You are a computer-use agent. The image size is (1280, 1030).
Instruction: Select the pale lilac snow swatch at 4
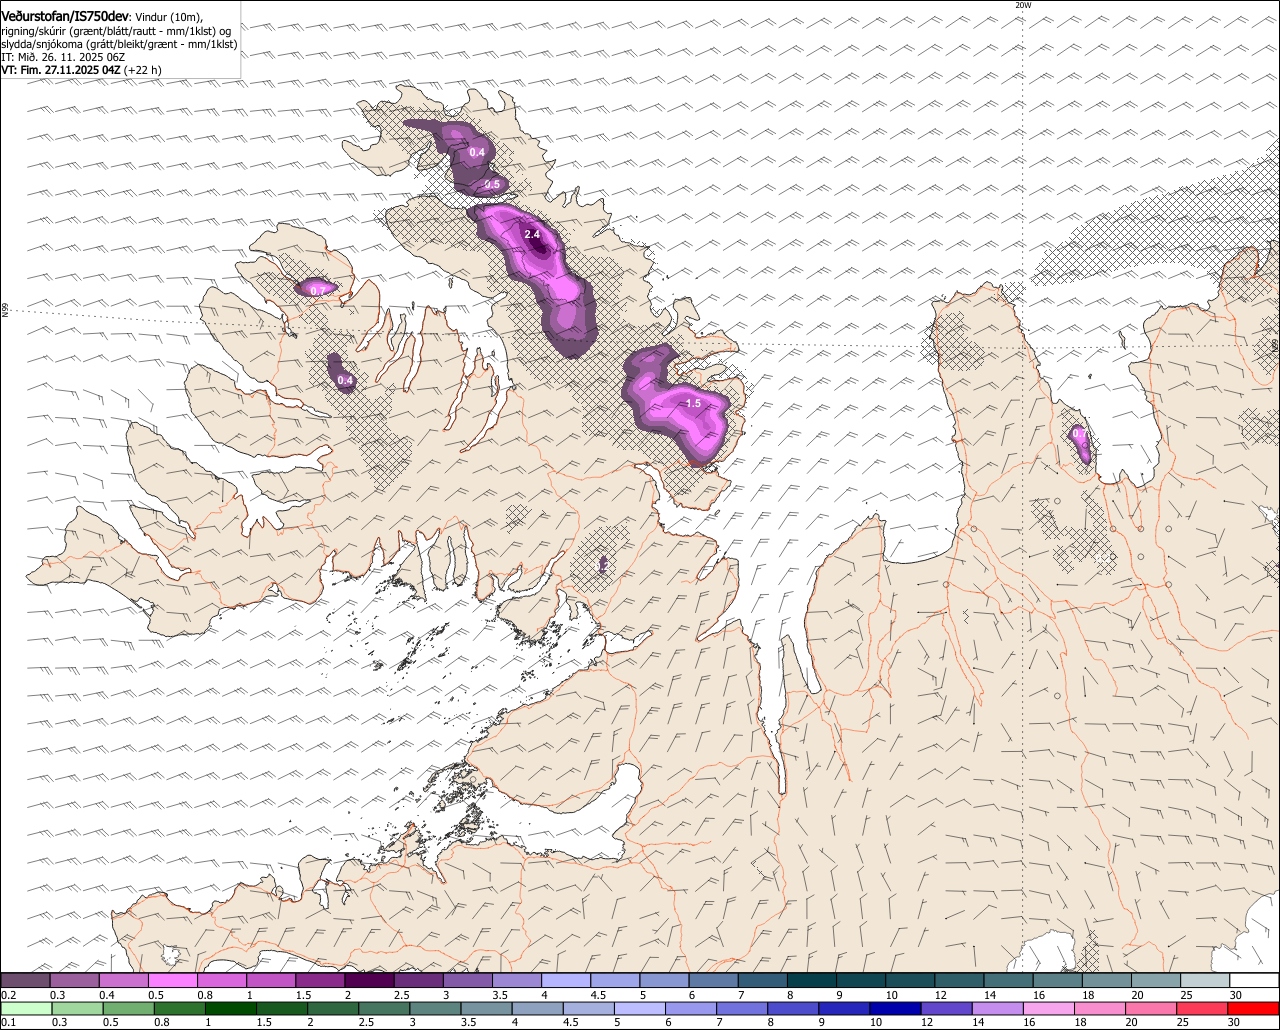(x=566, y=980)
